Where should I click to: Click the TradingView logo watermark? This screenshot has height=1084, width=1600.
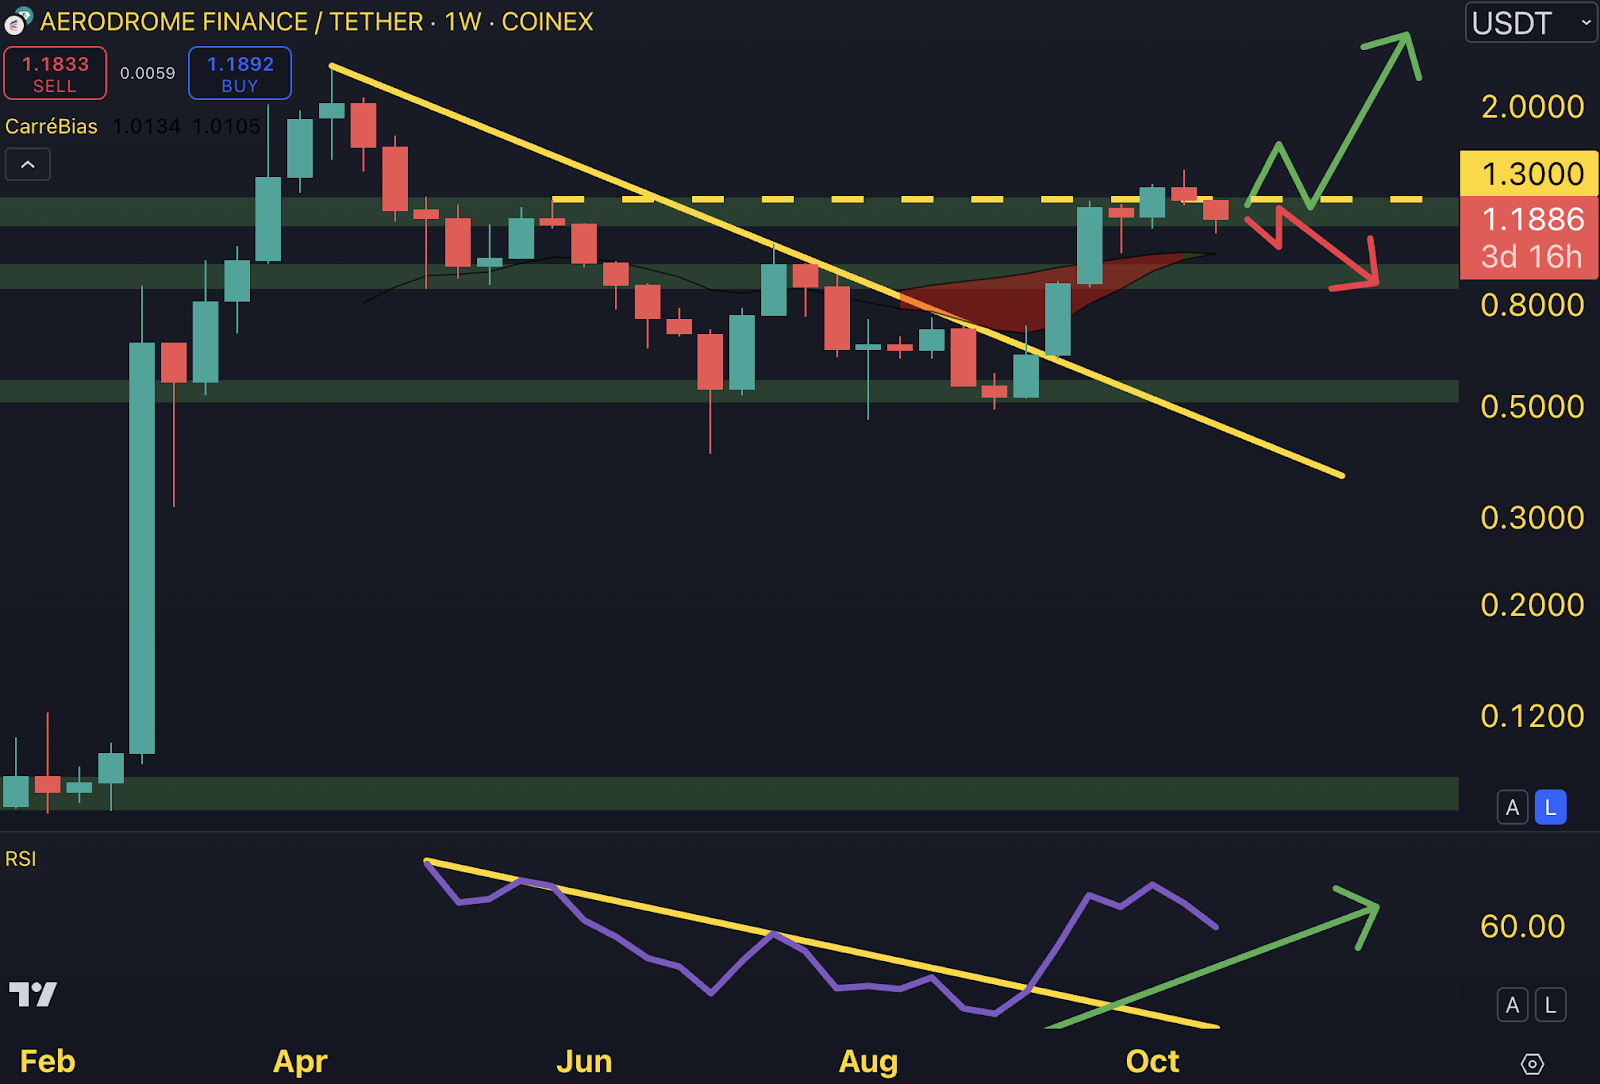tap(33, 994)
